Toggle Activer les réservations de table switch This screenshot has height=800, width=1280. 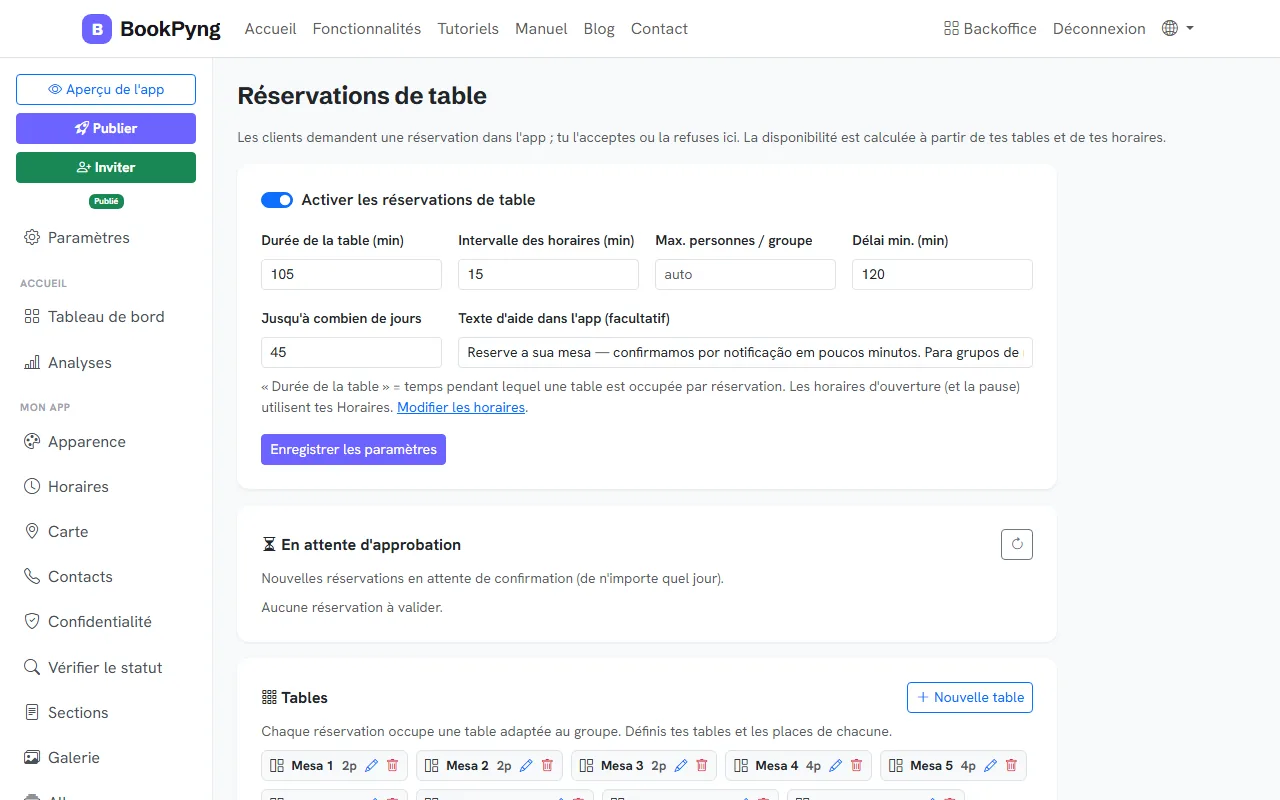tap(277, 200)
